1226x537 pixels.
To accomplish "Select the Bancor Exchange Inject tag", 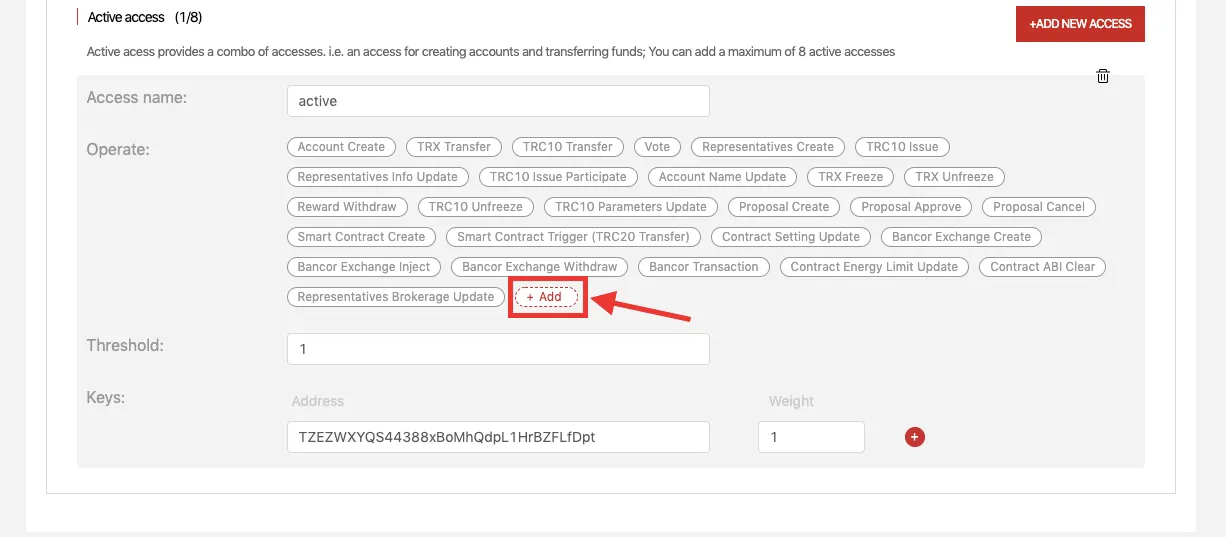I will (364, 267).
